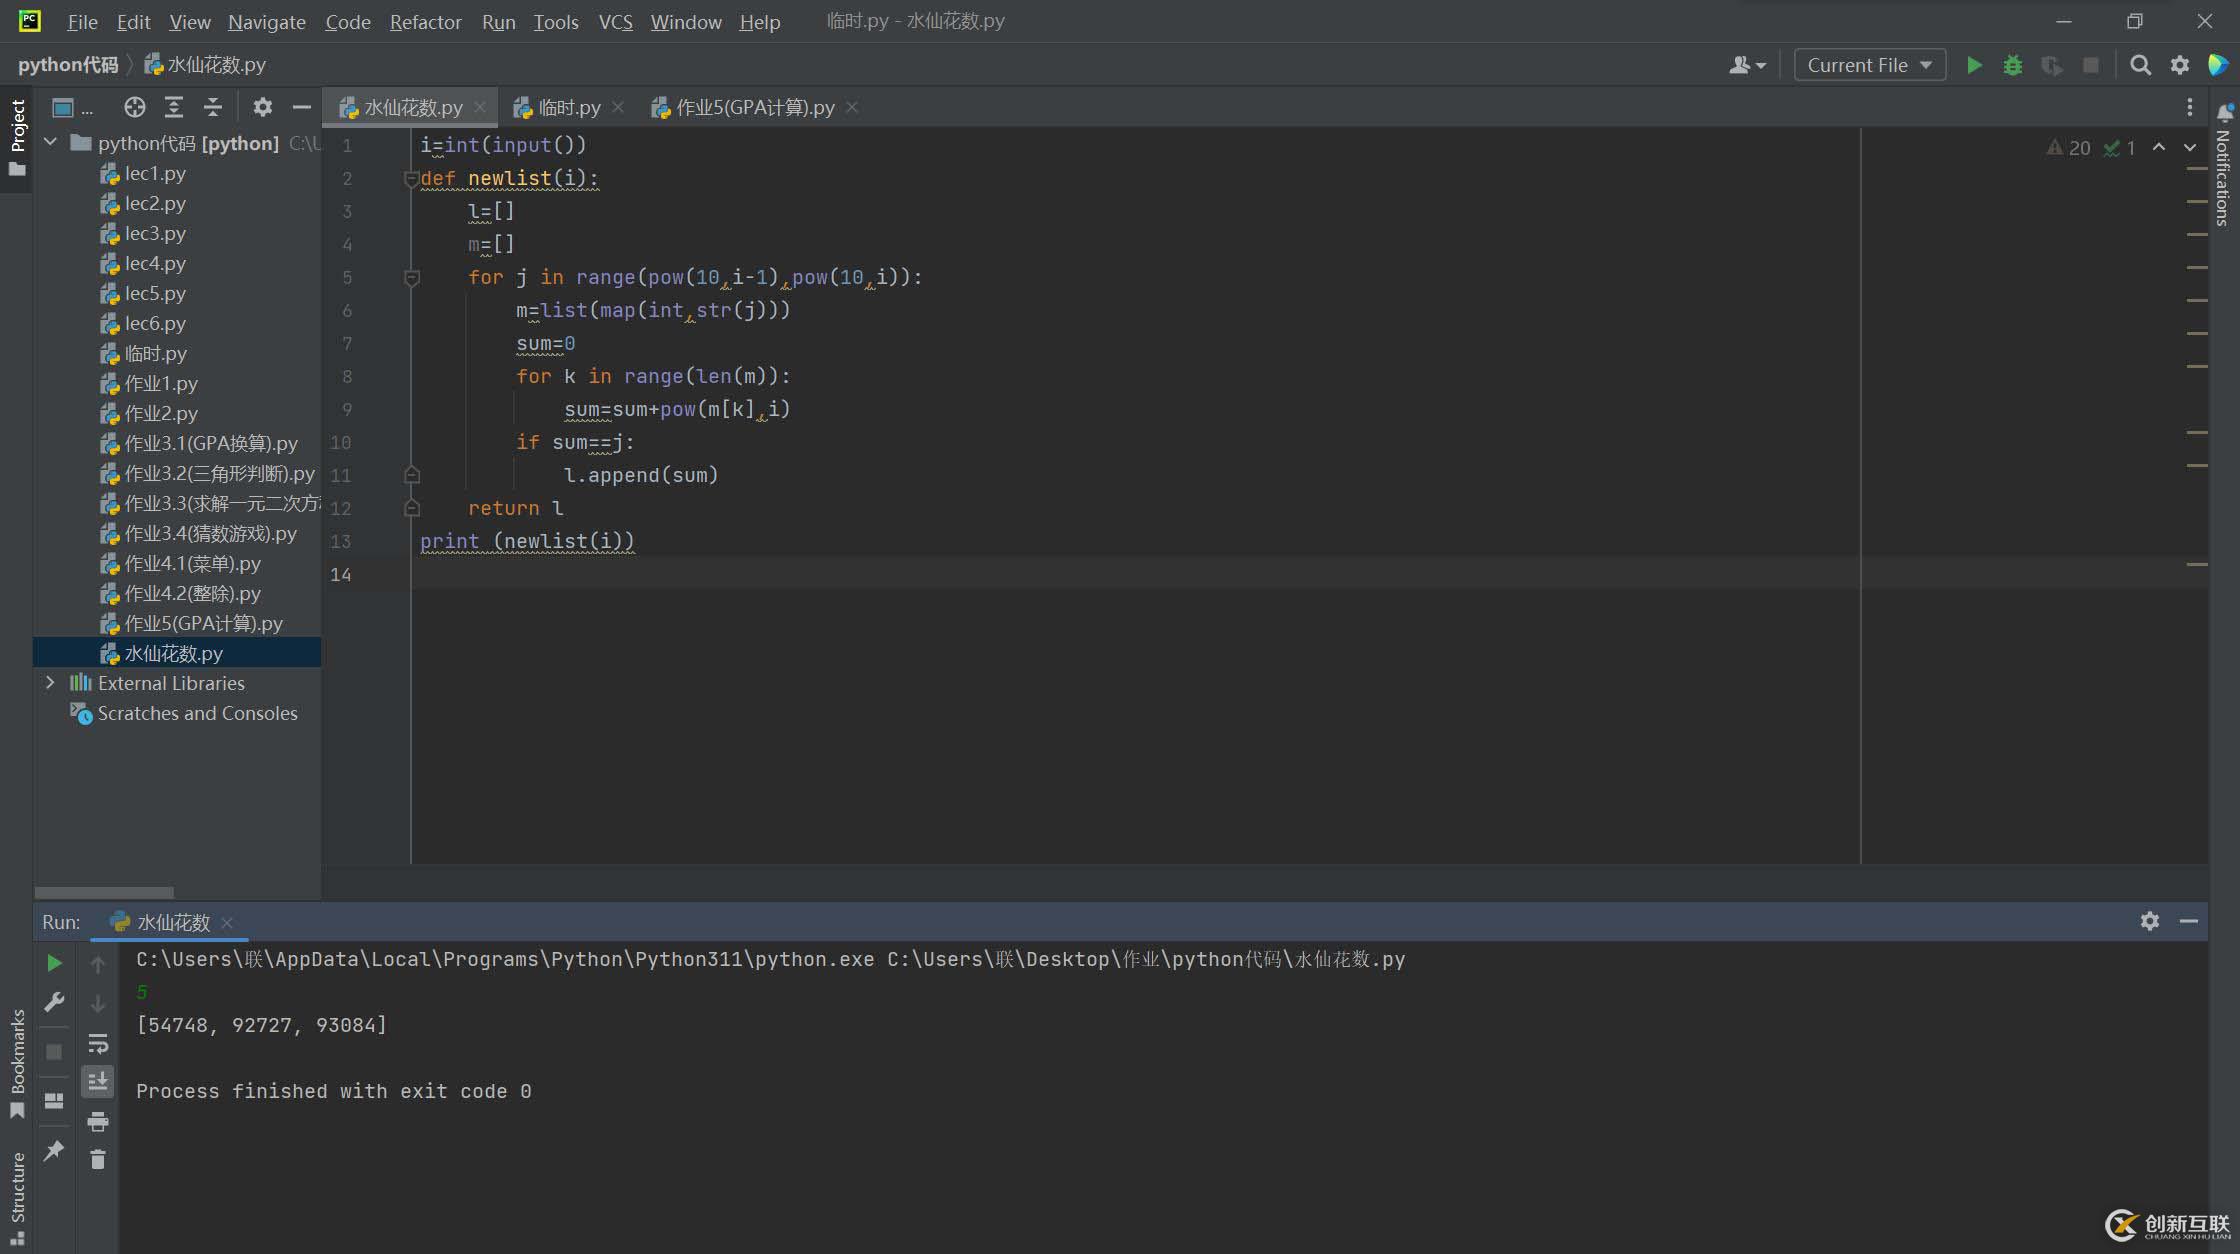Image resolution: width=2240 pixels, height=1254 pixels.
Task: Click line 10 number in editor gutter
Action: tap(340, 442)
